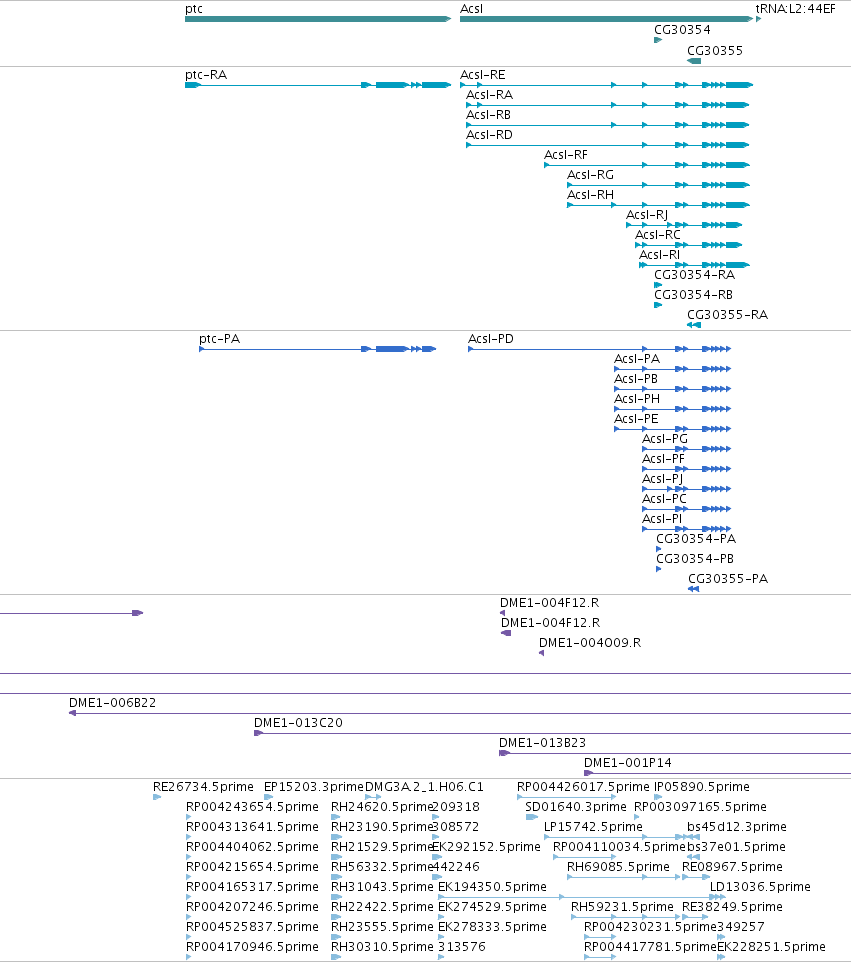Click the SD01640.3prime EST label
This screenshot has width=851, height=962.
[576, 807]
